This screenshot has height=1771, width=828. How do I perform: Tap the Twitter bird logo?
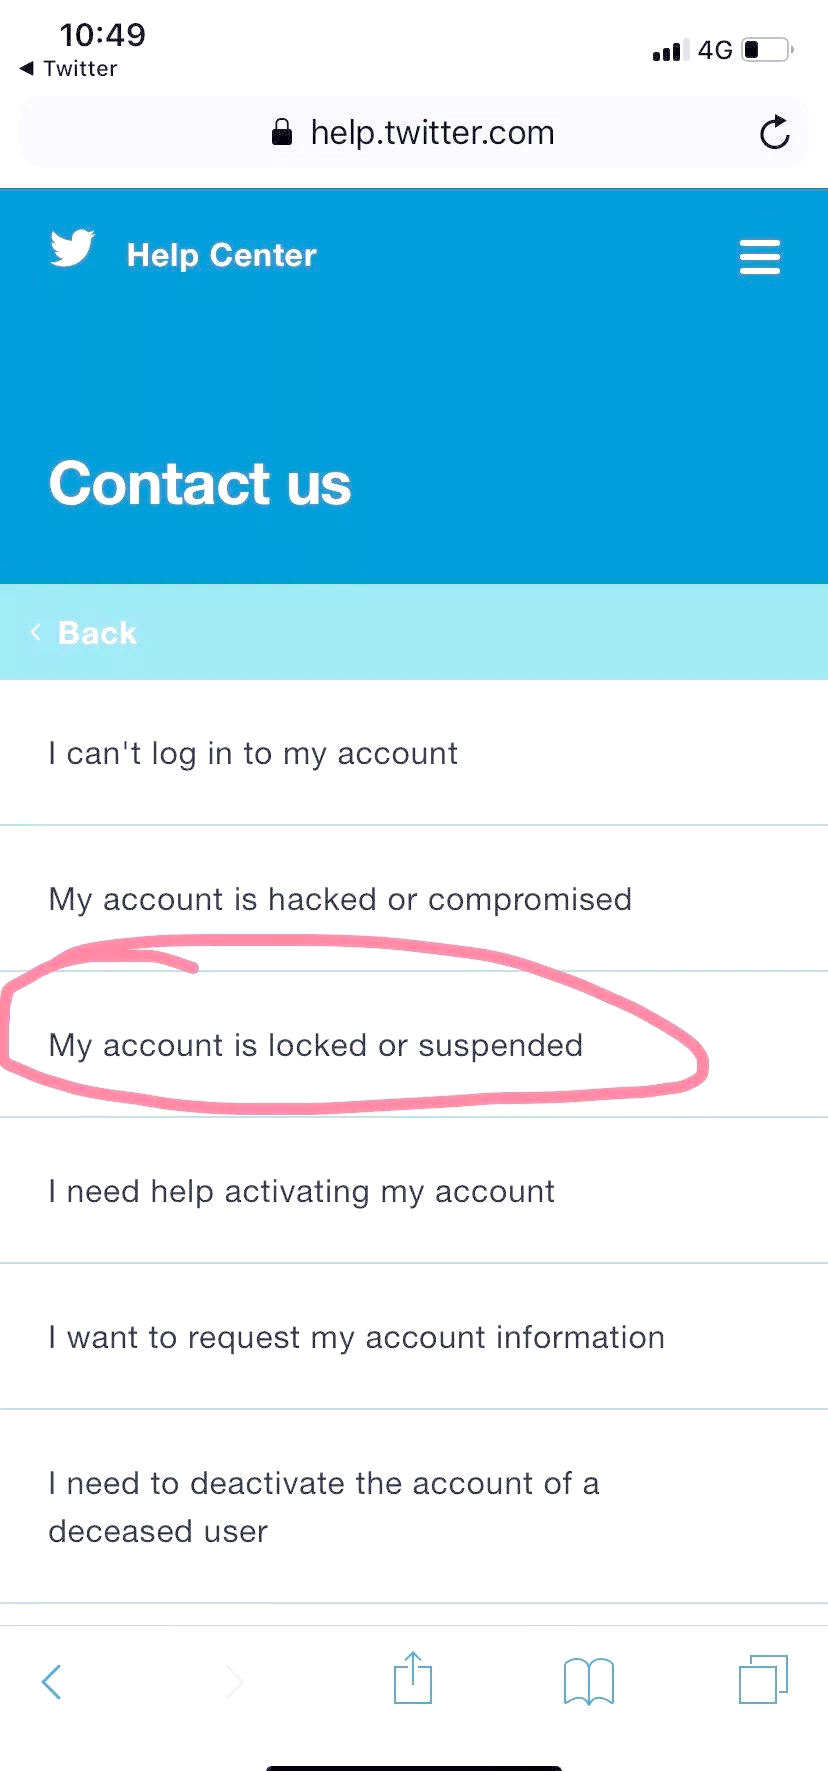coord(72,248)
